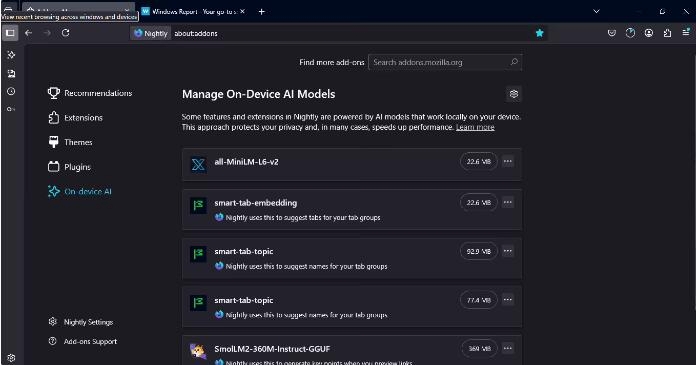The width and height of the screenshot is (696, 365).
Task: Open the application hamburger menu
Action: (686, 32)
